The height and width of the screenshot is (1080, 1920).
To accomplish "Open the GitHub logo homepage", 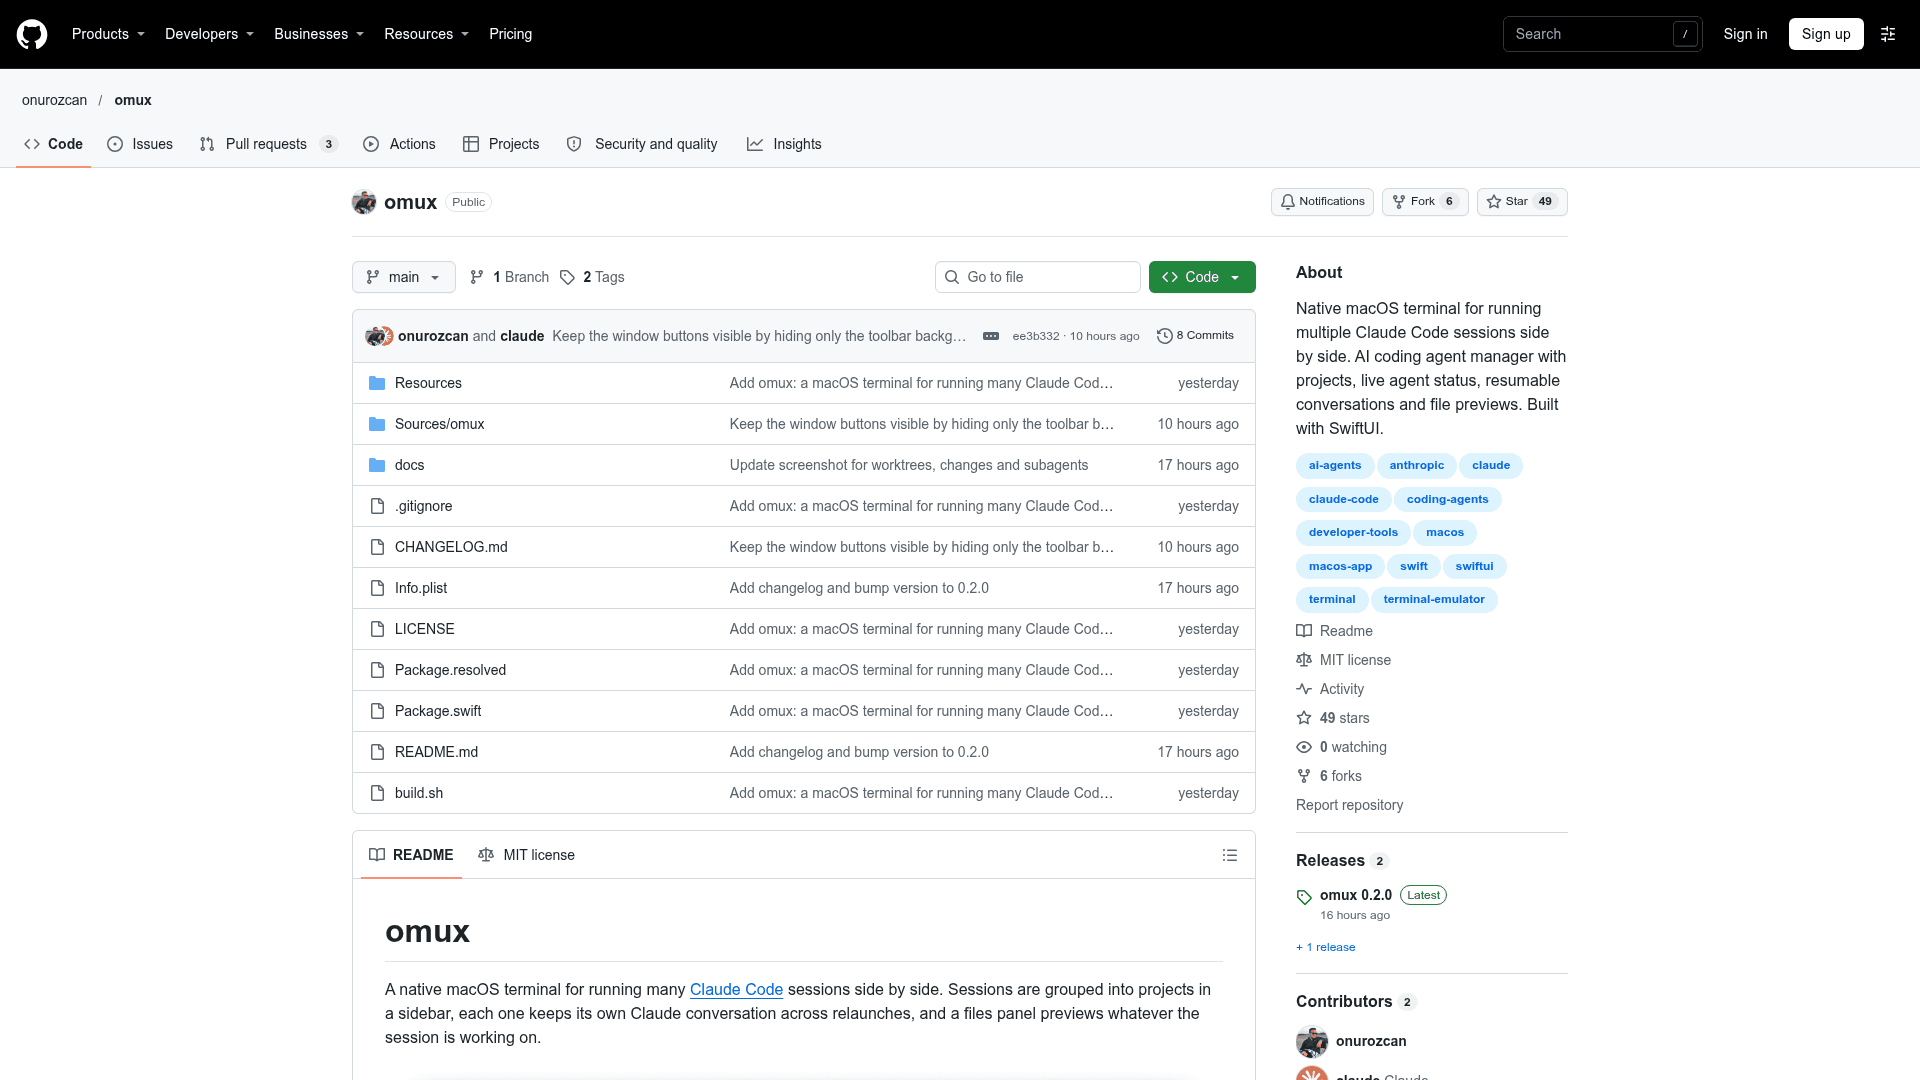I will [32, 34].
